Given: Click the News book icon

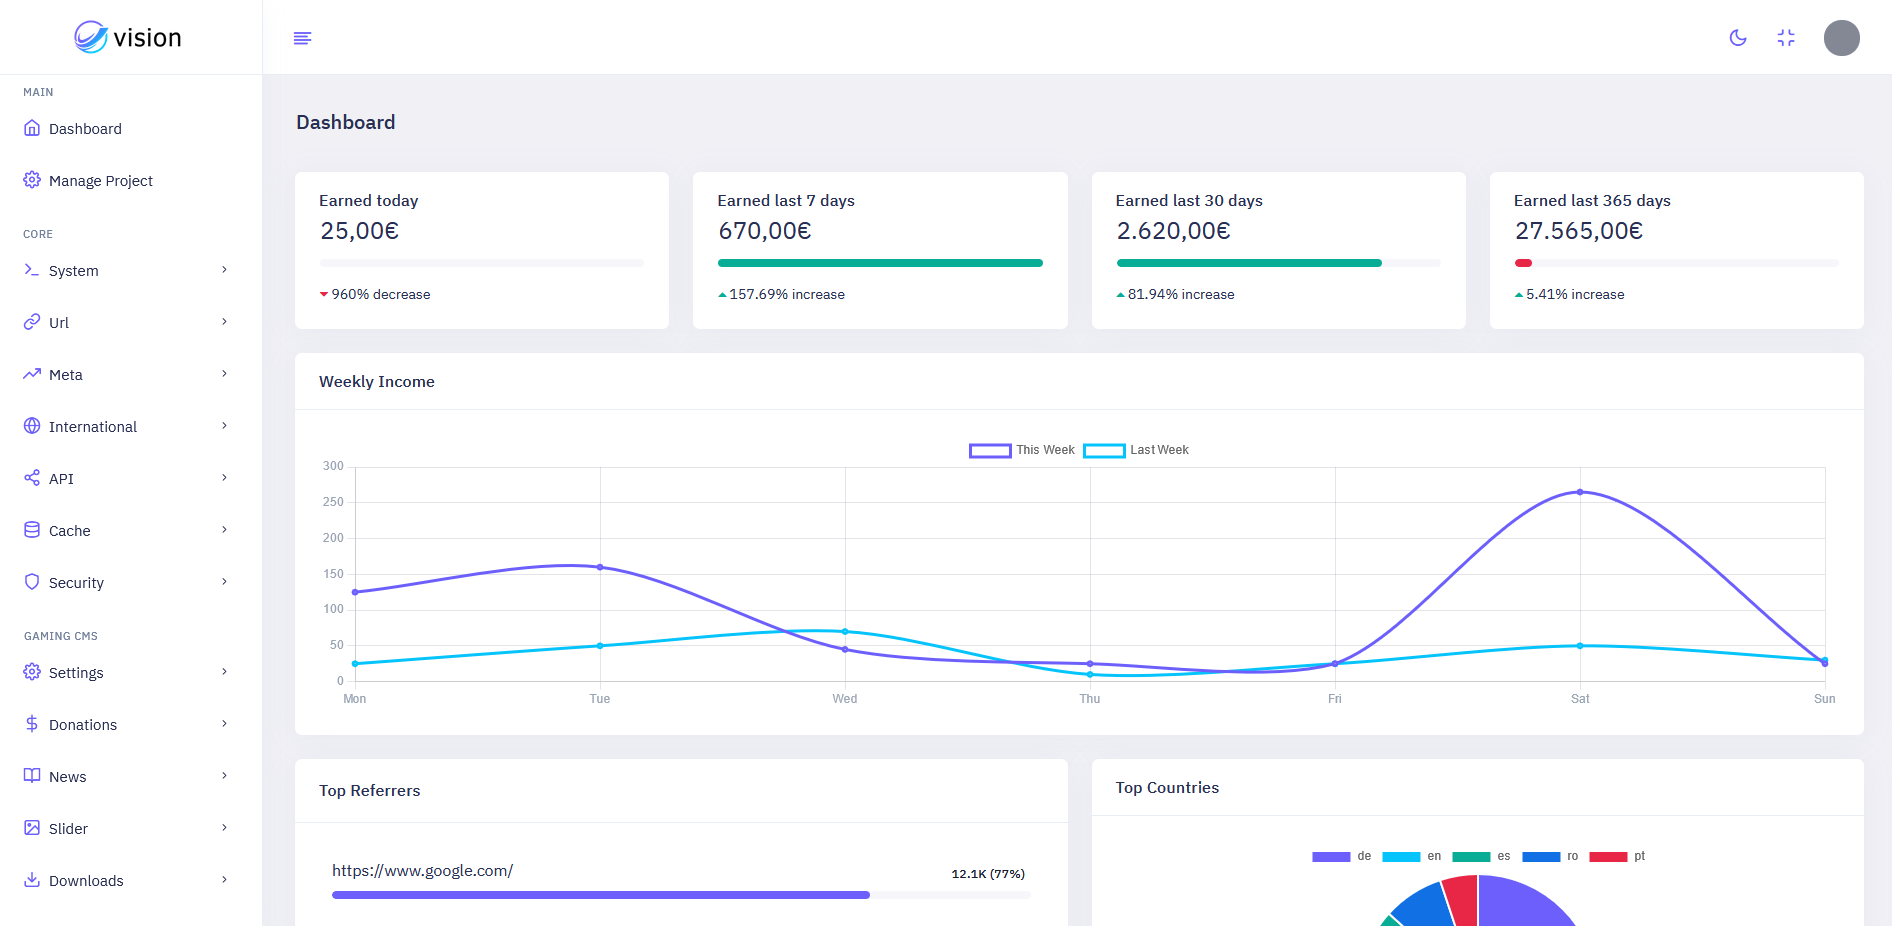Looking at the screenshot, I should point(32,776).
